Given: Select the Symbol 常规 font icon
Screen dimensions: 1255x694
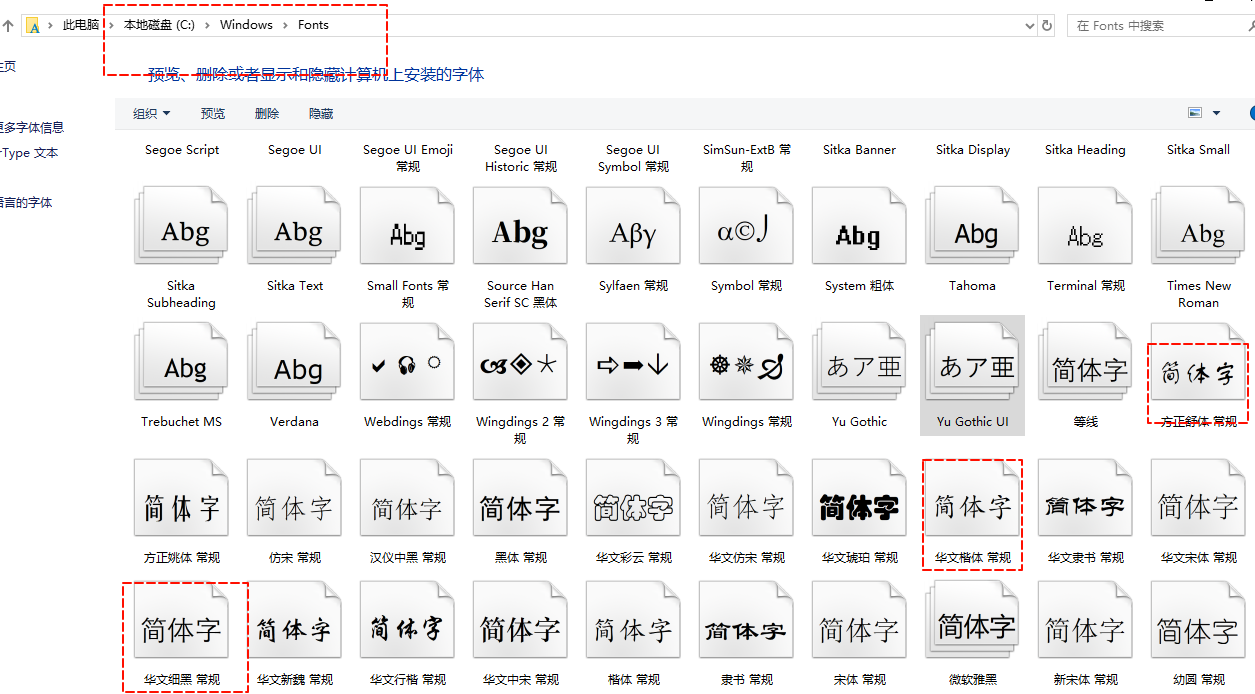Looking at the screenshot, I should [x=746, y=226].
